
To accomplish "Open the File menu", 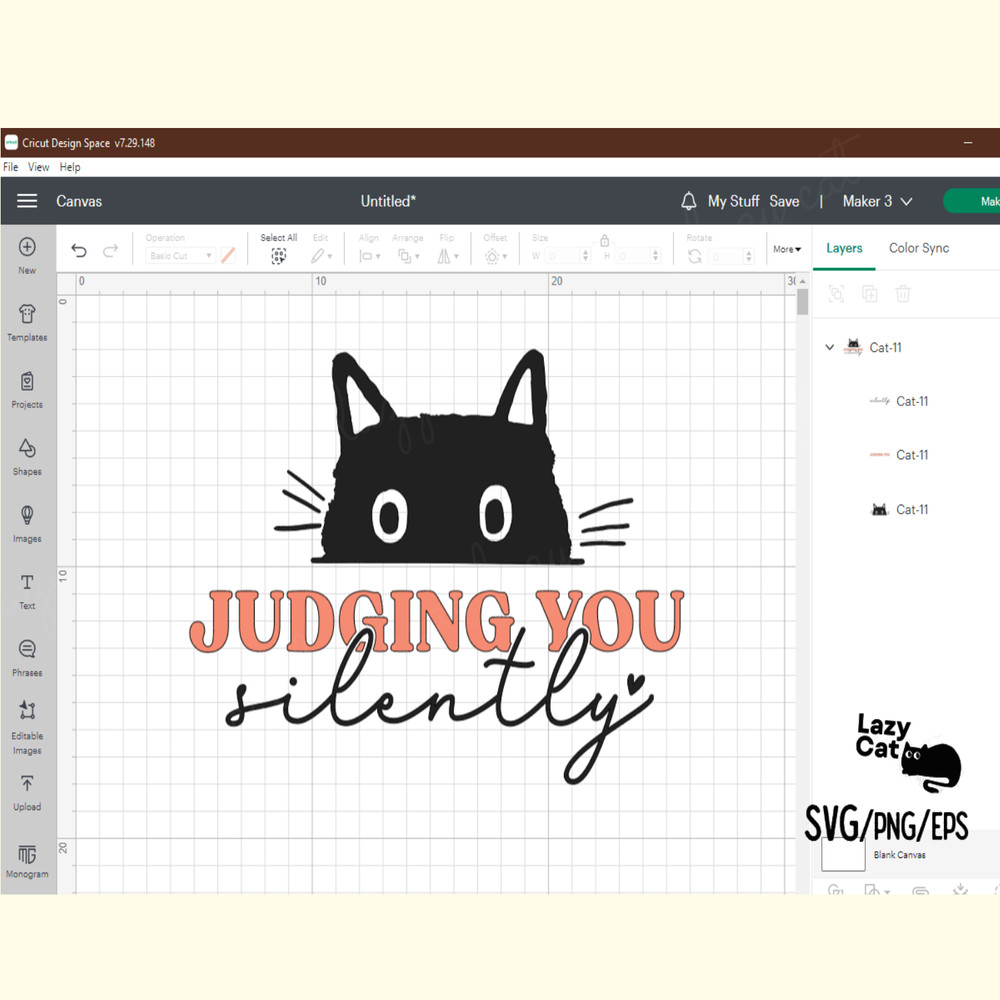I will (11, 167).
